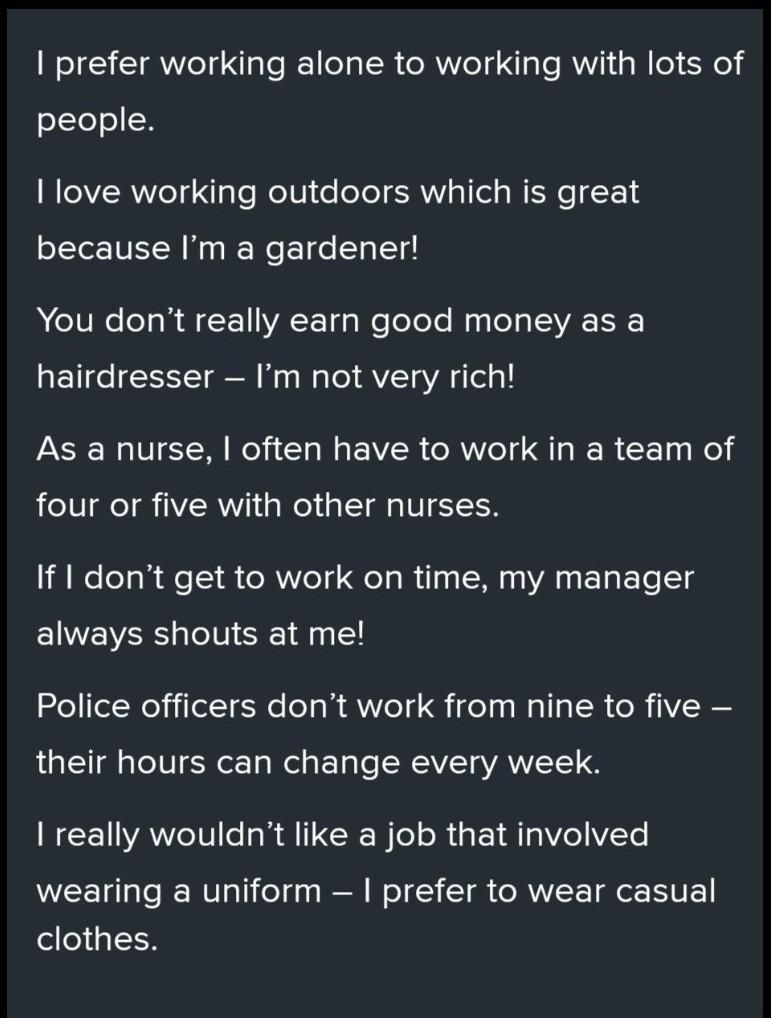Select the word 'clothes' at the end
Viewport: 771px width, 1018px height.
click(x=97, y=939)
